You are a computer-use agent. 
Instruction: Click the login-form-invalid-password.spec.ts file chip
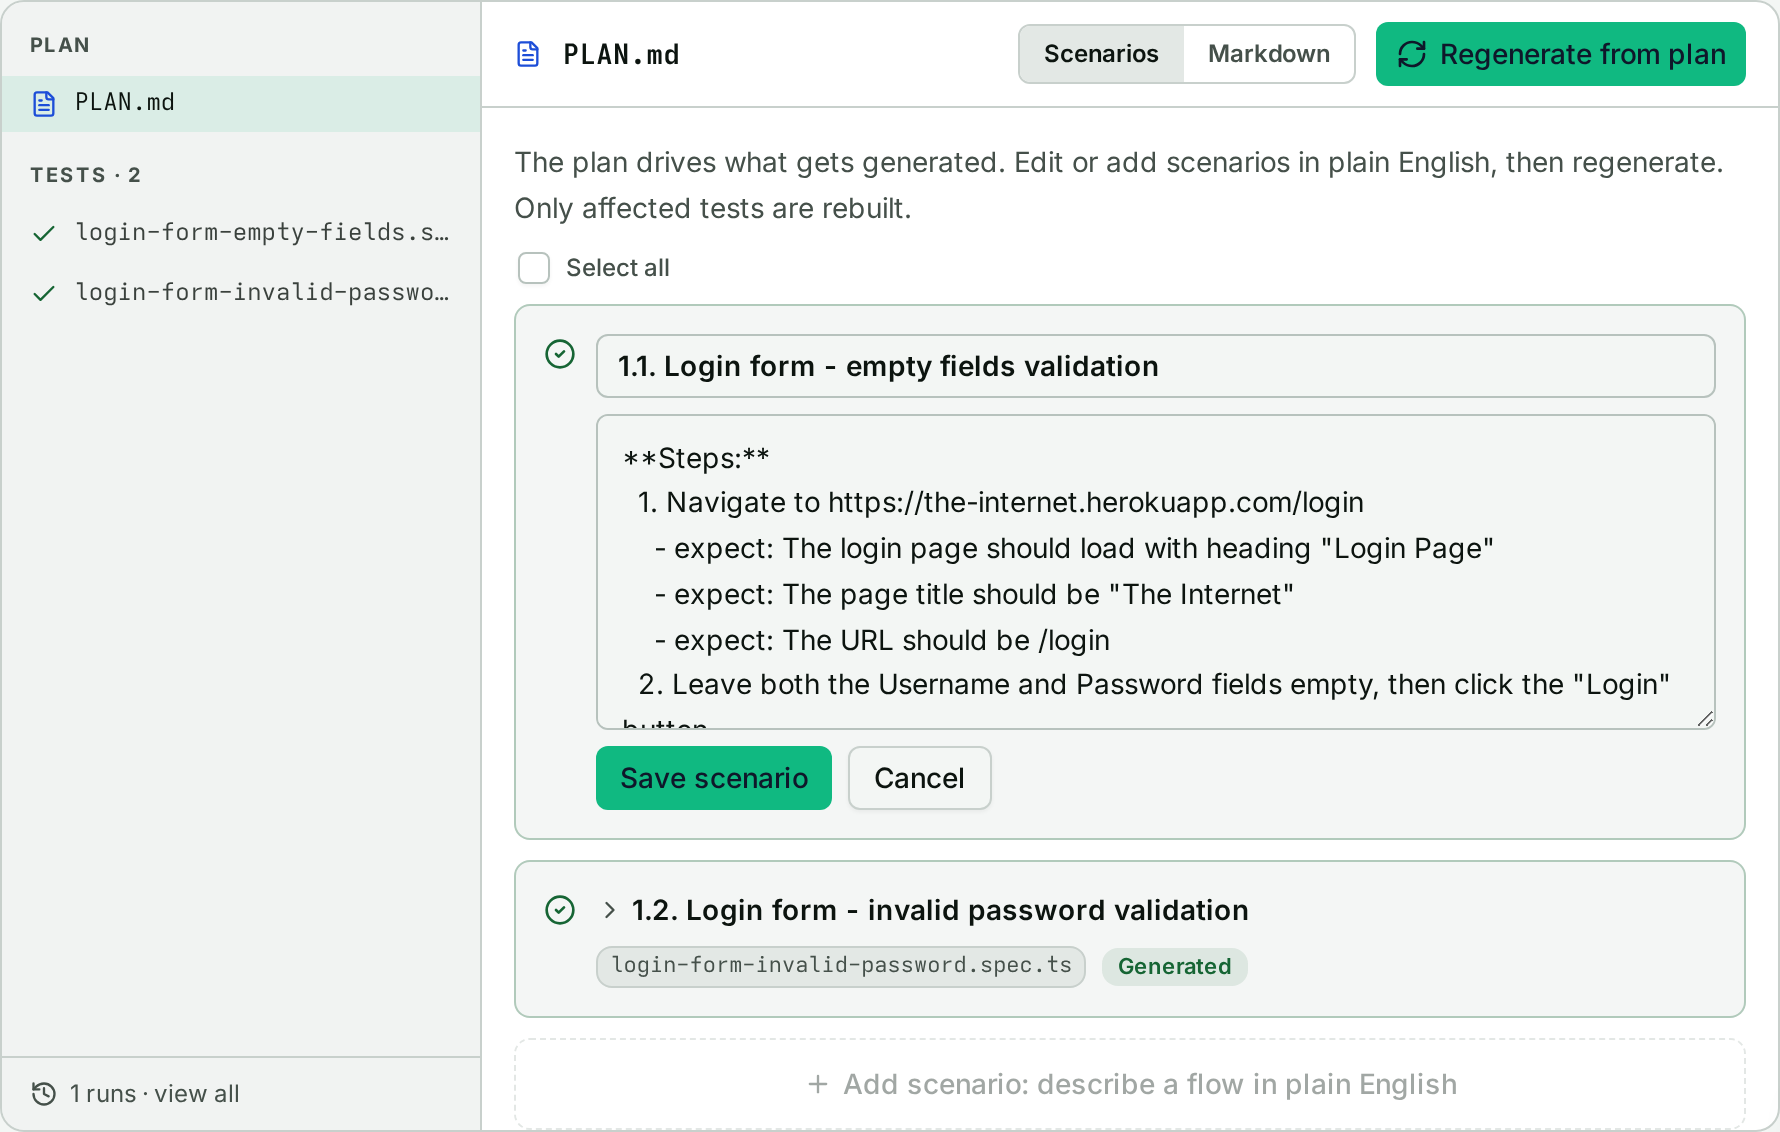pyautogui.click(x=841, y=966)
